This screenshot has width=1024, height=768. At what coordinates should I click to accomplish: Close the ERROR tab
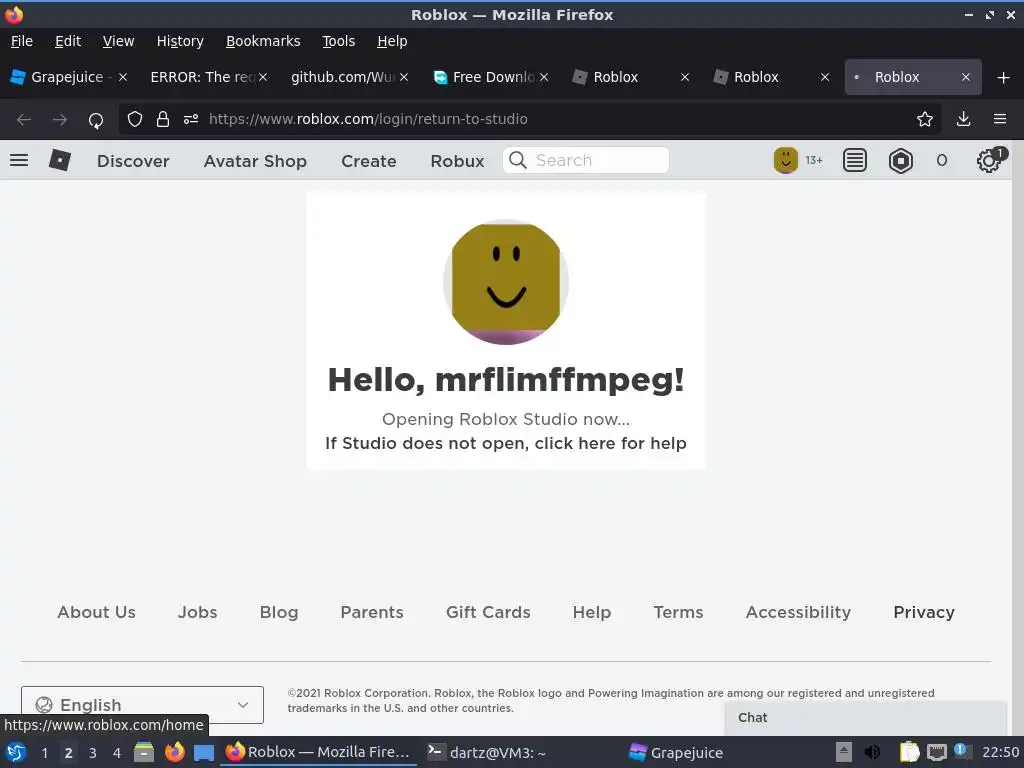click(x=263, y=77)
